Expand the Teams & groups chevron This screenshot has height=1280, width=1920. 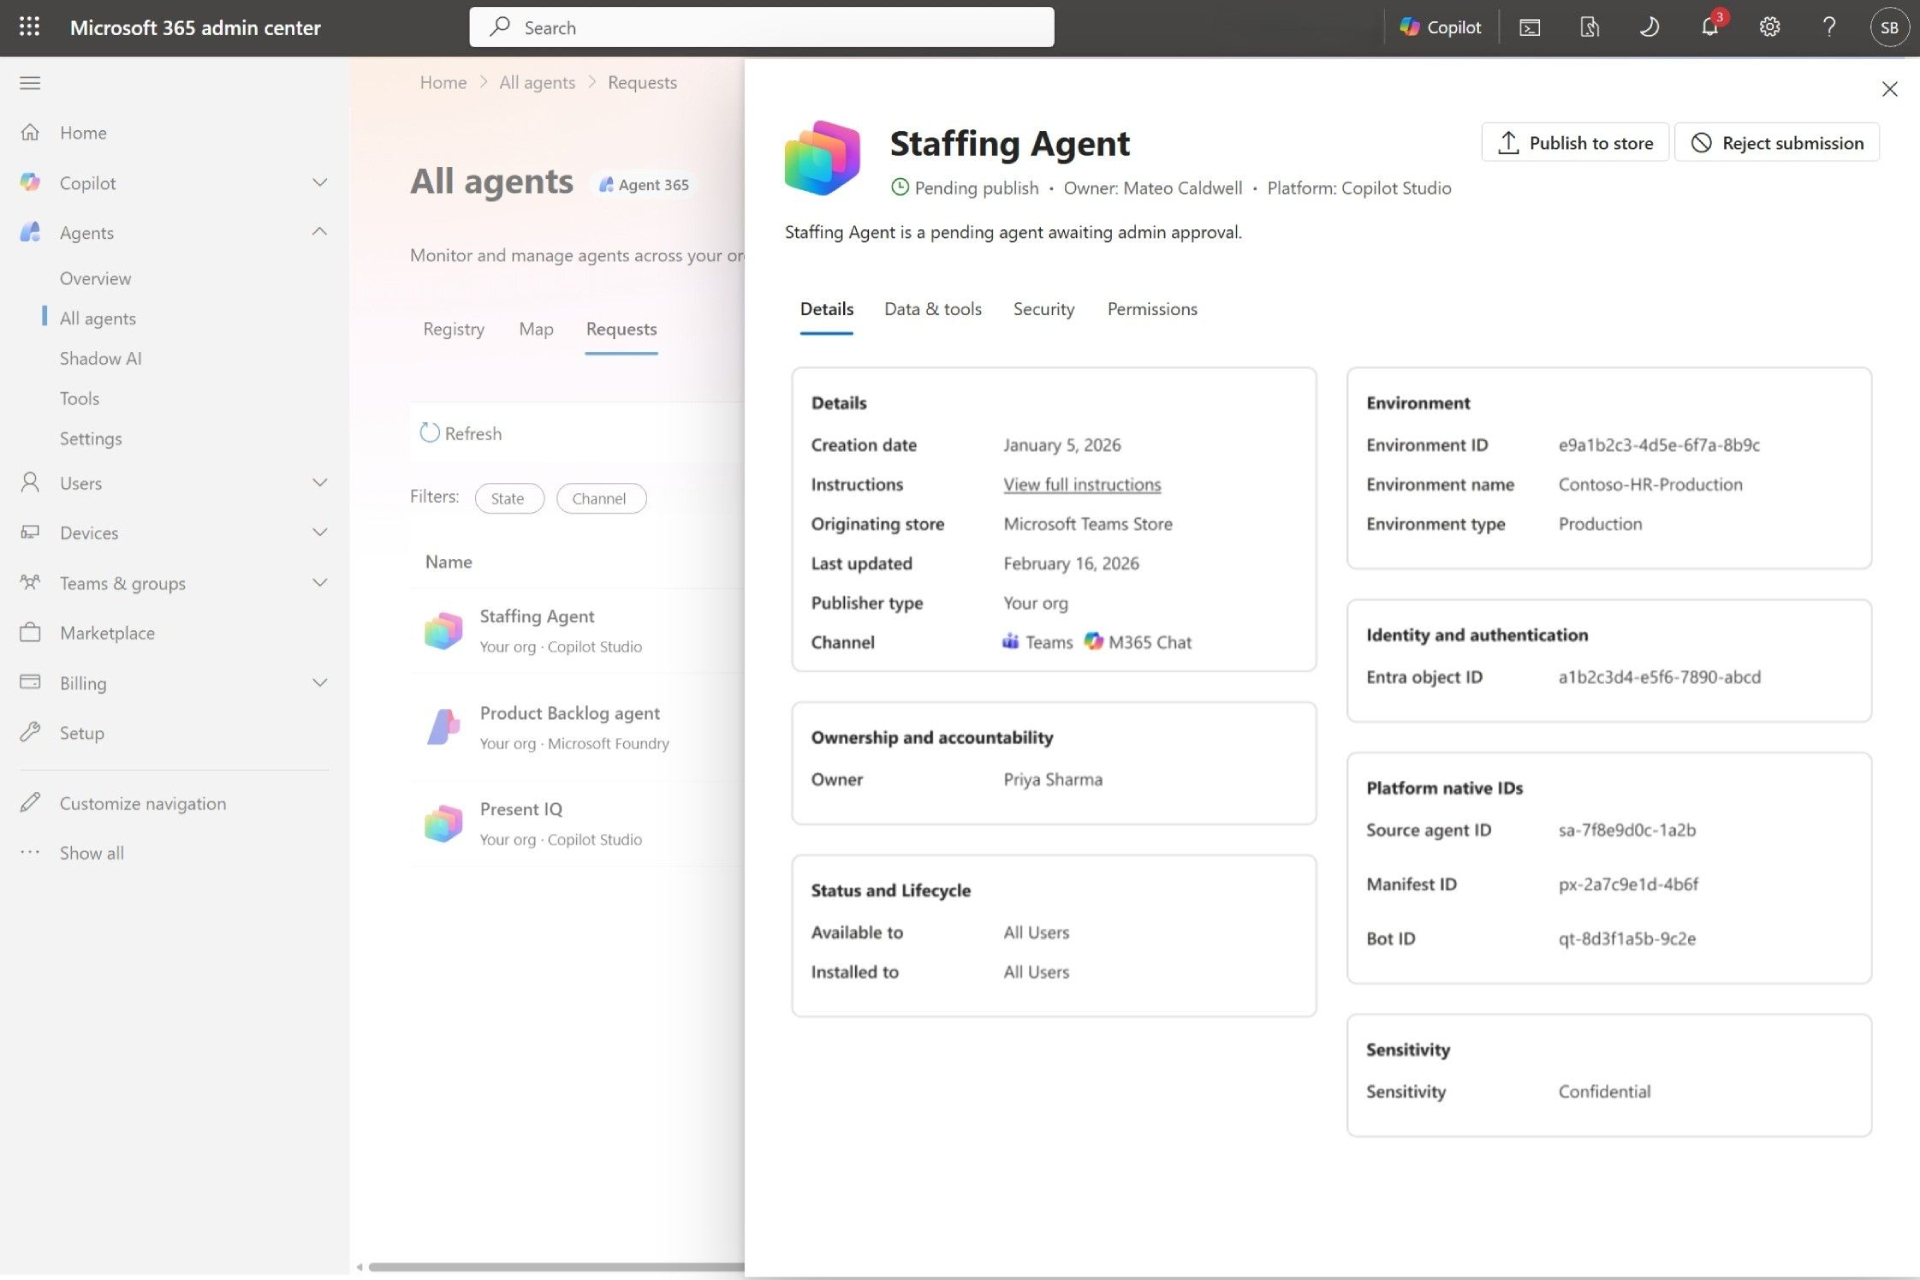[320, 583]
